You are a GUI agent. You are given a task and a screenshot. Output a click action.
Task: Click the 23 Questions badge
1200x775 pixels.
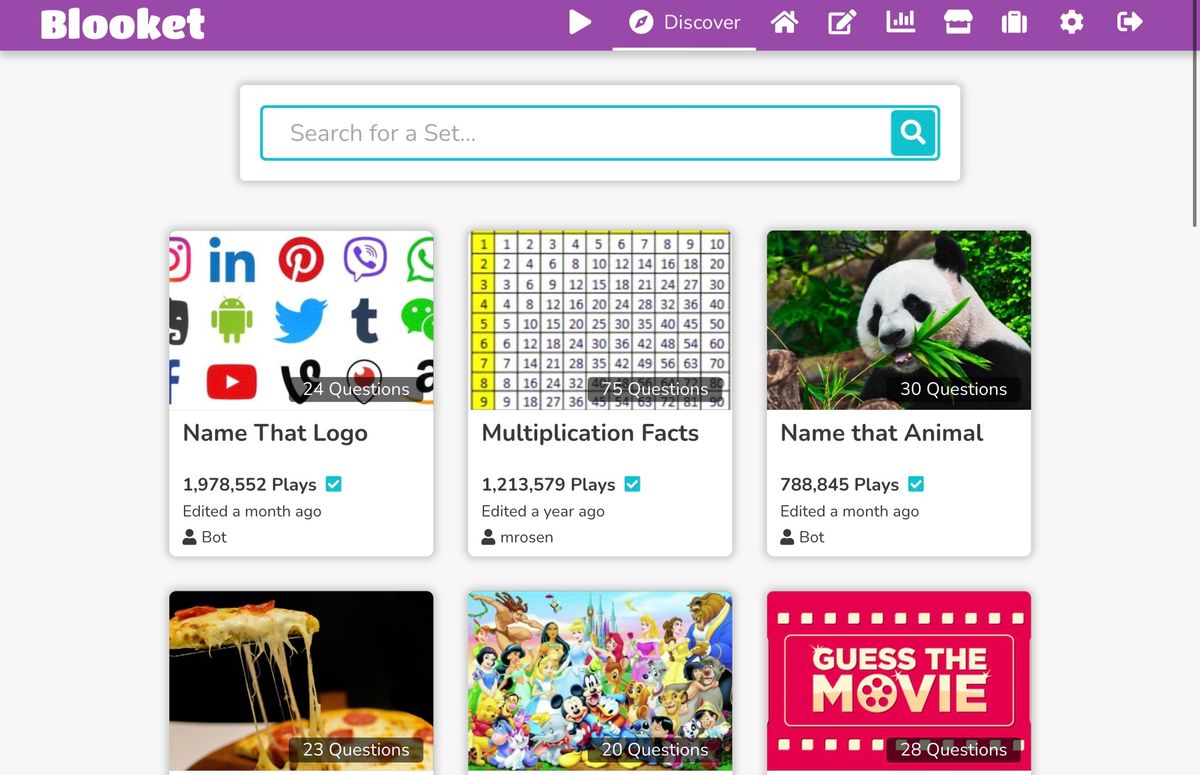[x=356, y=750]
